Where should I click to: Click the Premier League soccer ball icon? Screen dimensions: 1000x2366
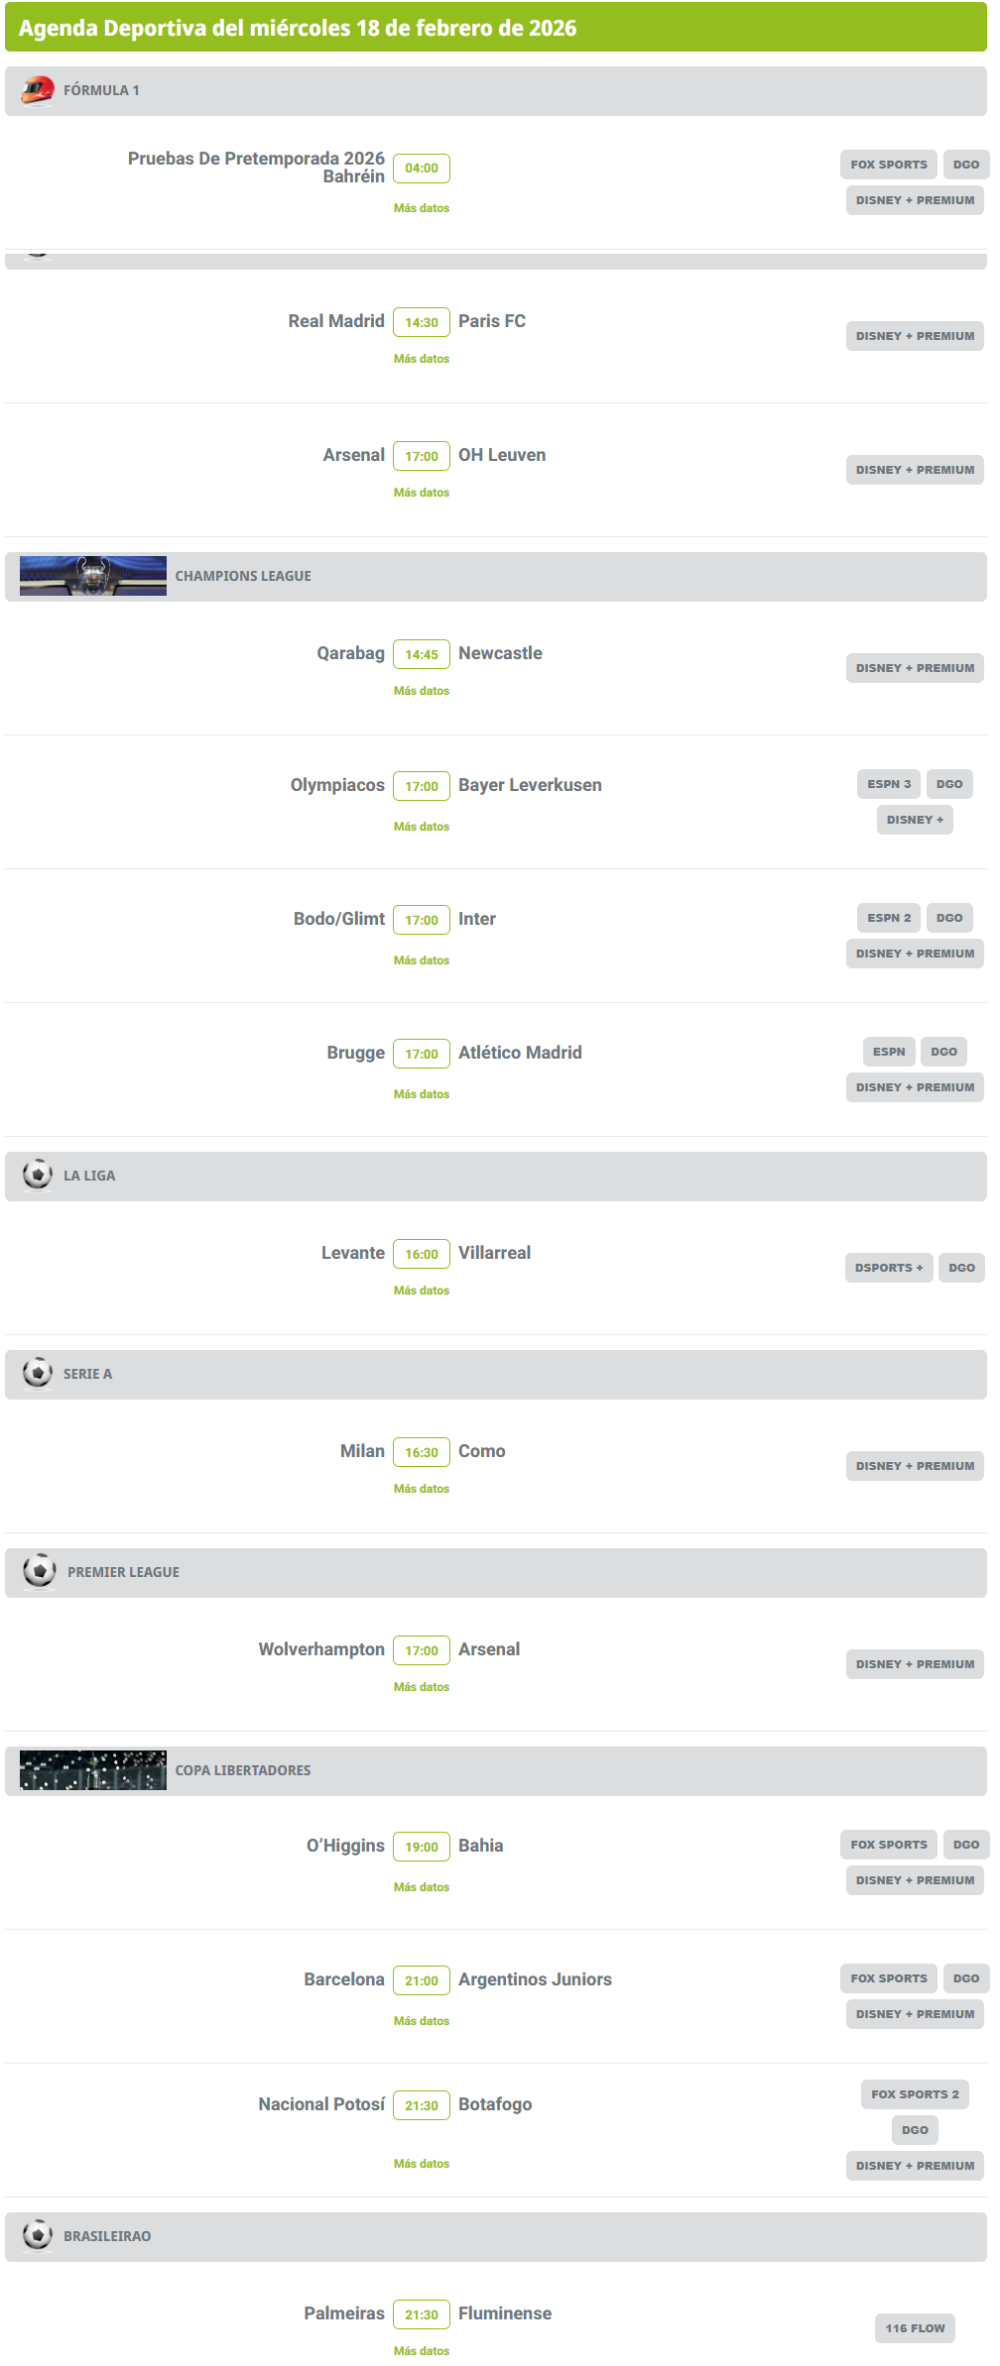tap(40, 1570)
